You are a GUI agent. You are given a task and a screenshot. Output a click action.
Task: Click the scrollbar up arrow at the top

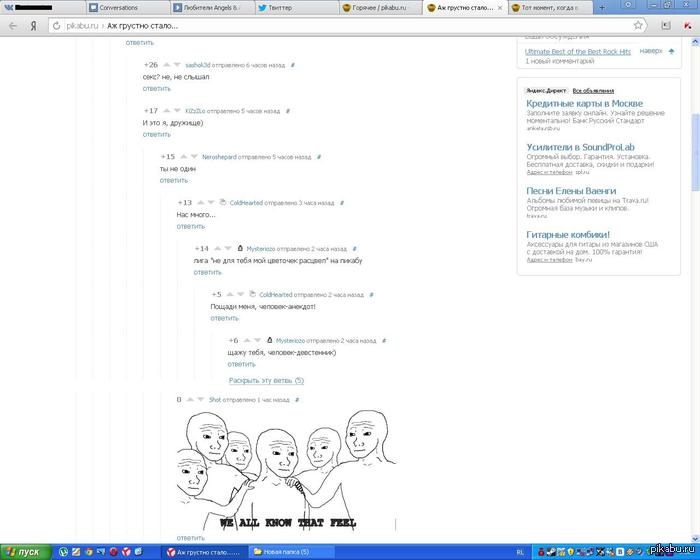point(696,42)
